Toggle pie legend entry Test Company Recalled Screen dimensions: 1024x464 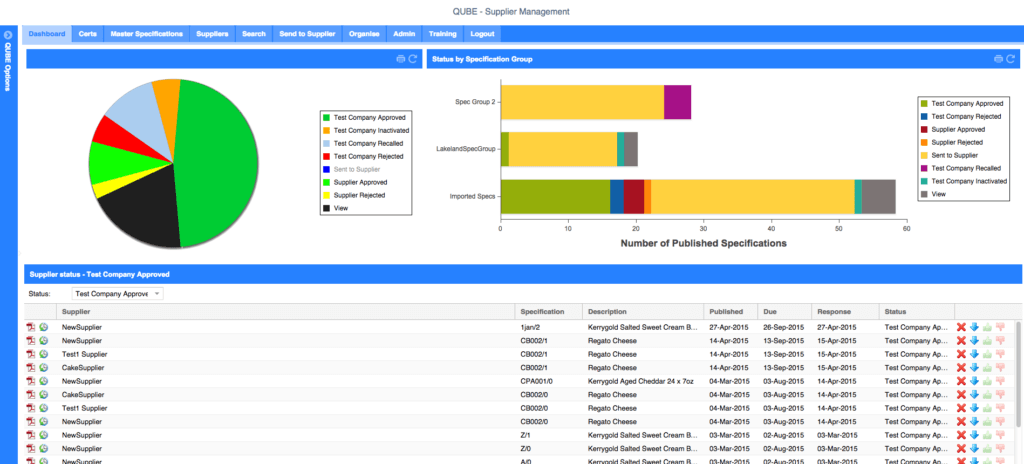[362, 143]
